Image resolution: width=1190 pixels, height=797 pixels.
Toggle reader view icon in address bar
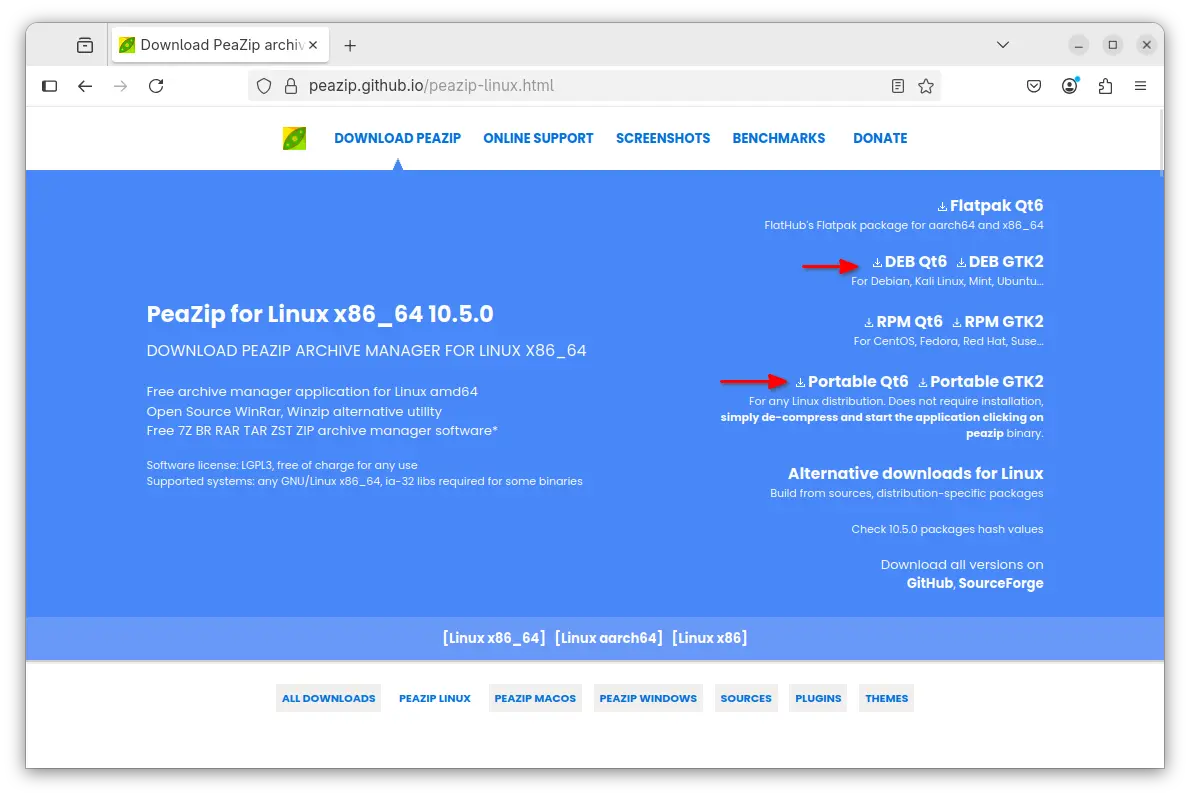point(898,86)
